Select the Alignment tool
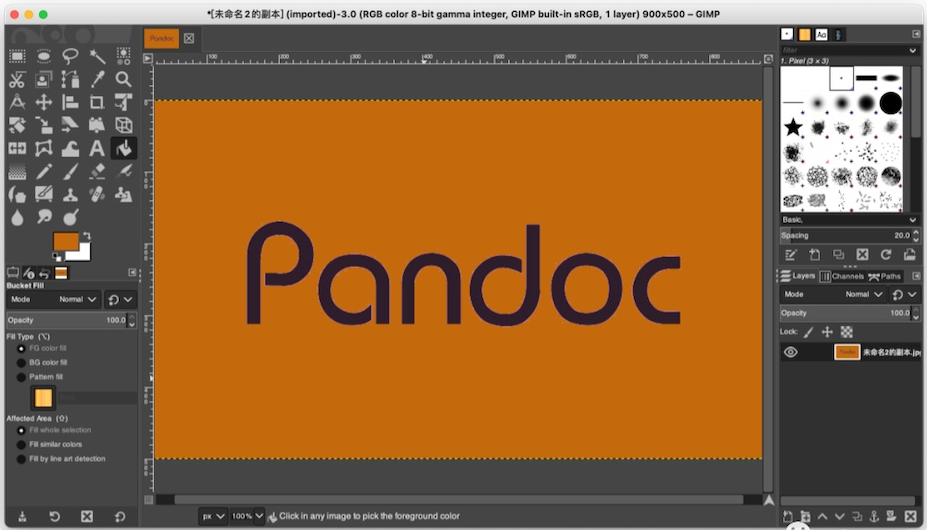Screen dimensions: 927x530 pyautogui.click(x=70, y=102)
